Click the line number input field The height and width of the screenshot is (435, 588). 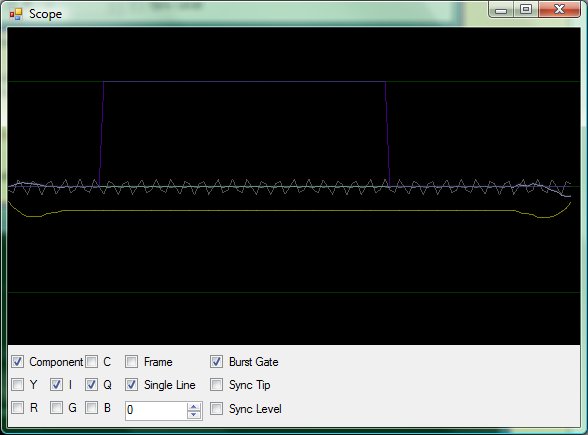tap(156, 411)
